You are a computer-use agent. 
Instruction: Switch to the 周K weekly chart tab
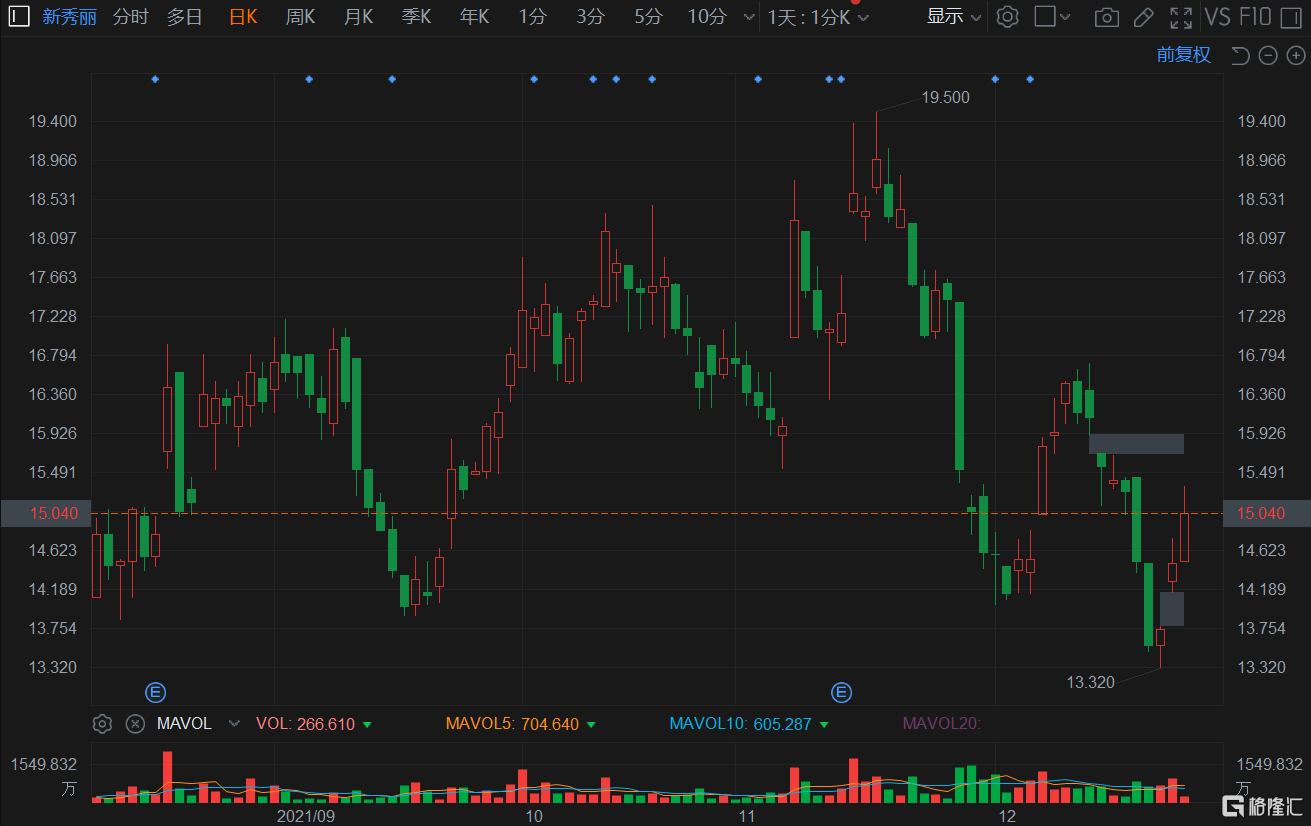pyautogui.click(x=300, y=17)
